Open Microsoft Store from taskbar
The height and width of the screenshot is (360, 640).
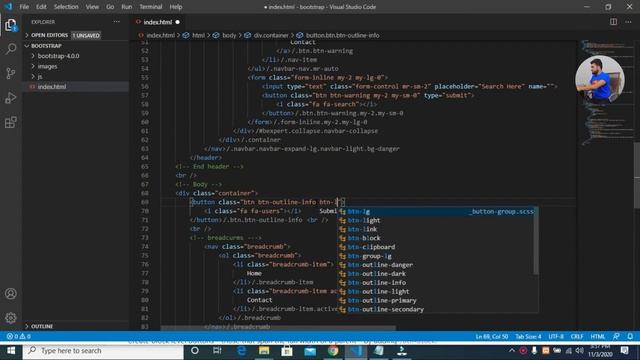[287, 351]
